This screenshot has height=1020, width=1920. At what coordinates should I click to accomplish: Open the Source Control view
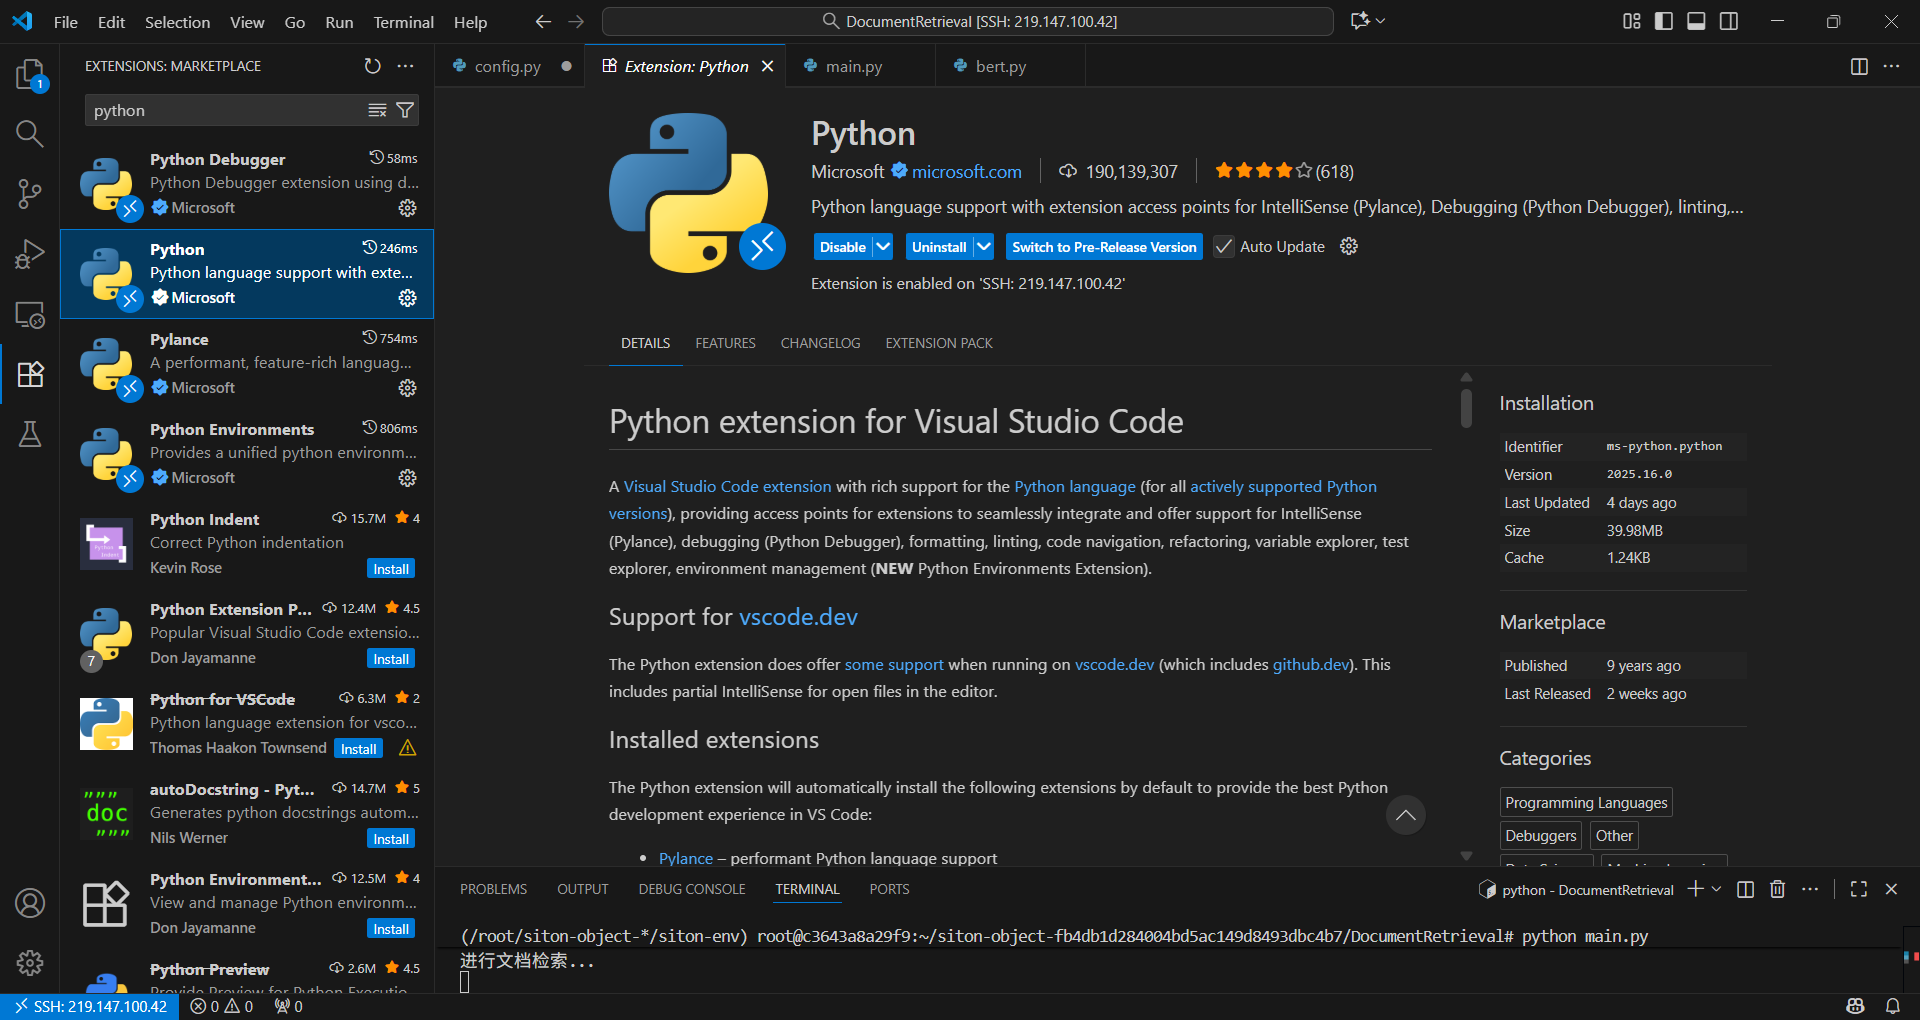[x=30, y=194]
